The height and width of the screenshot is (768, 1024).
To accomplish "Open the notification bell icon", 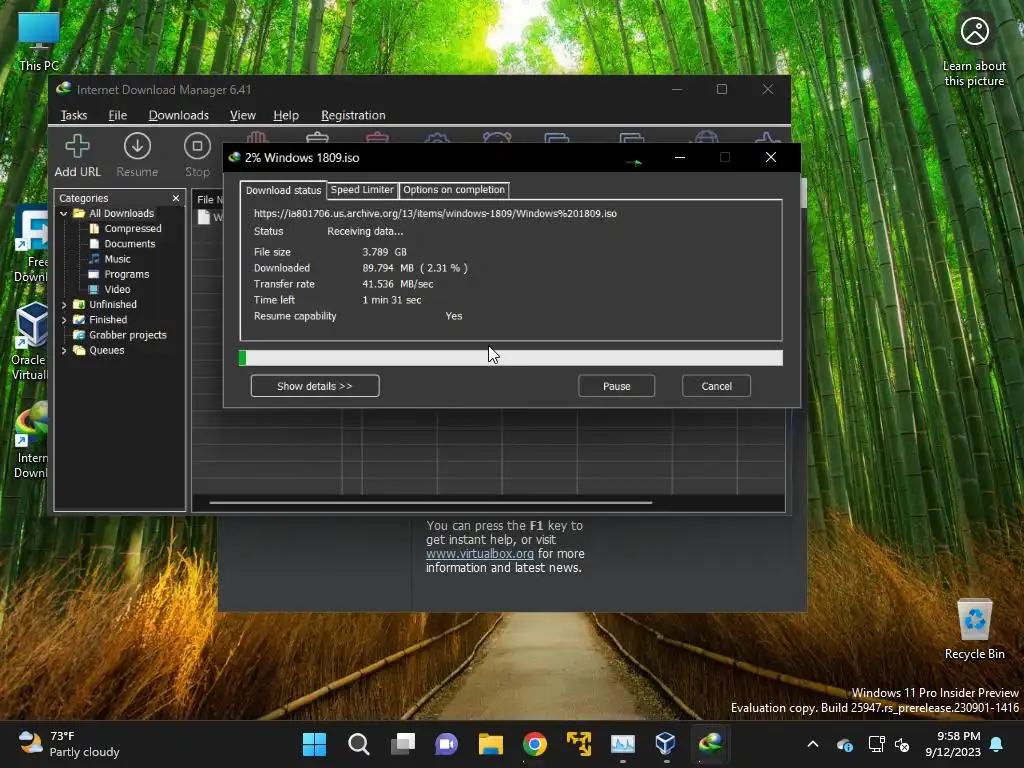I will 997,744.
